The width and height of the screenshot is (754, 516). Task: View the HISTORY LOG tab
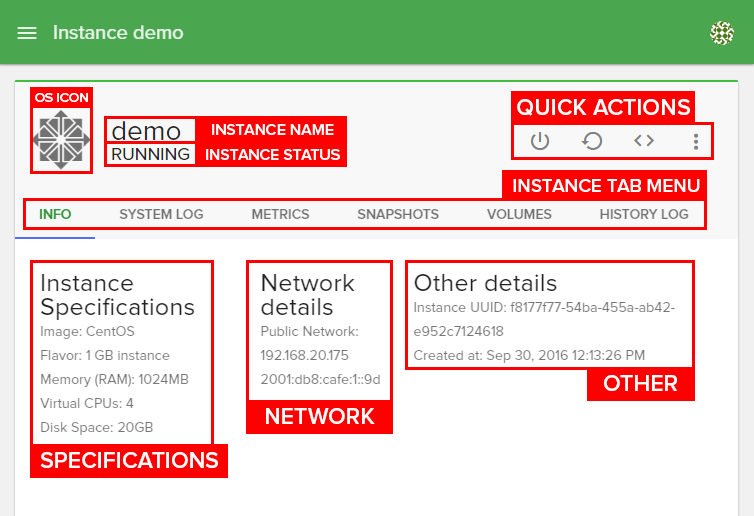click(x=644, y=214)
